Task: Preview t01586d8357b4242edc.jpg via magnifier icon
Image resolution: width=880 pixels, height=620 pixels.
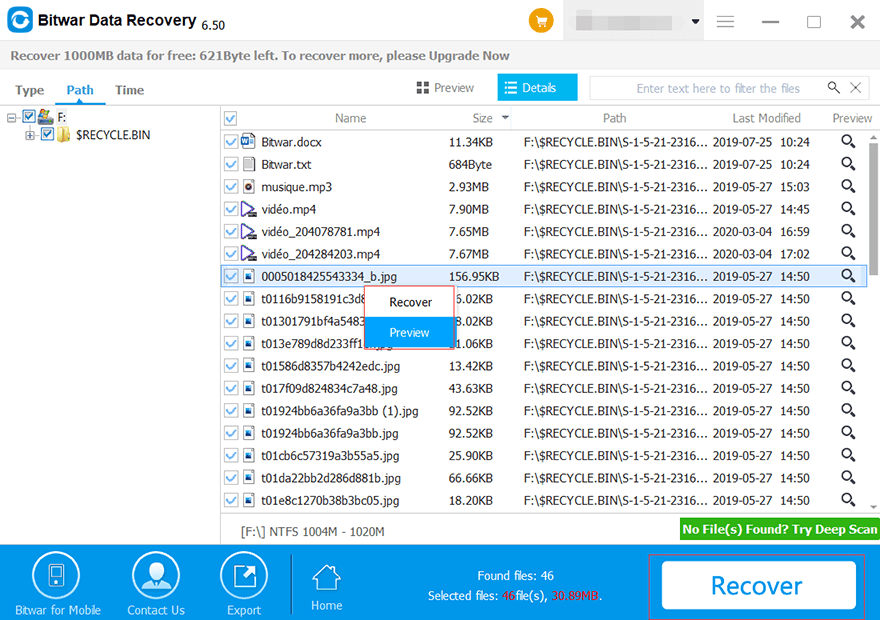Action: 848,366
